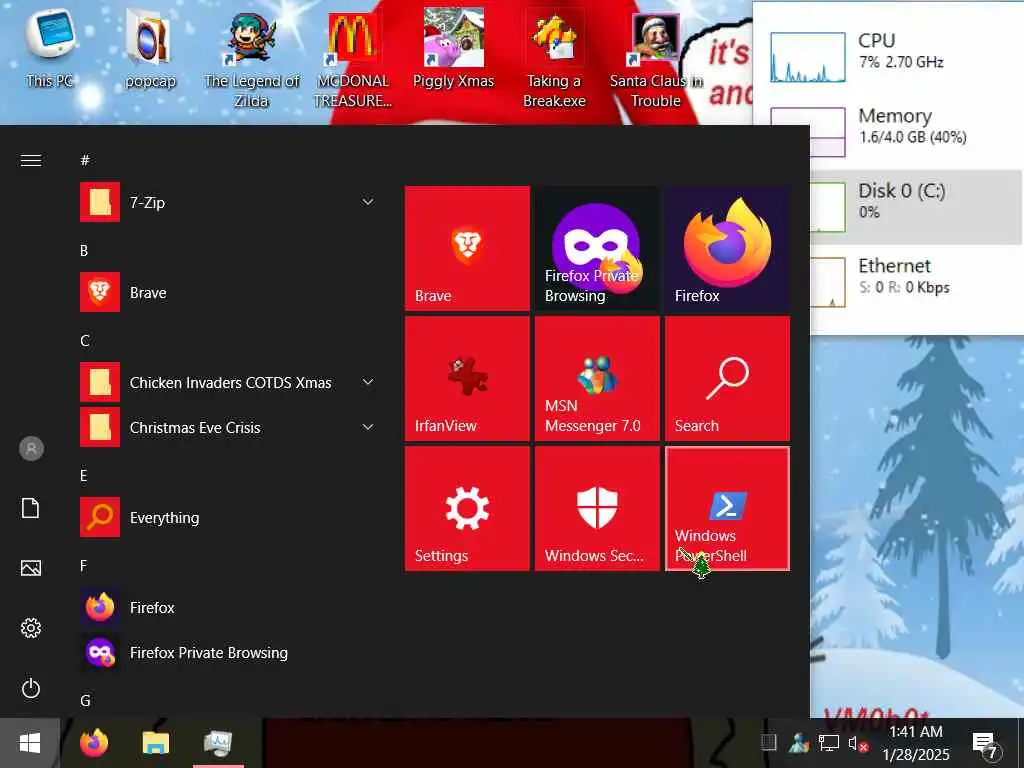Select Taking a Break.exe desktop icon
This screenshot has width=1024, height=768.
click(x=554, y=59)
